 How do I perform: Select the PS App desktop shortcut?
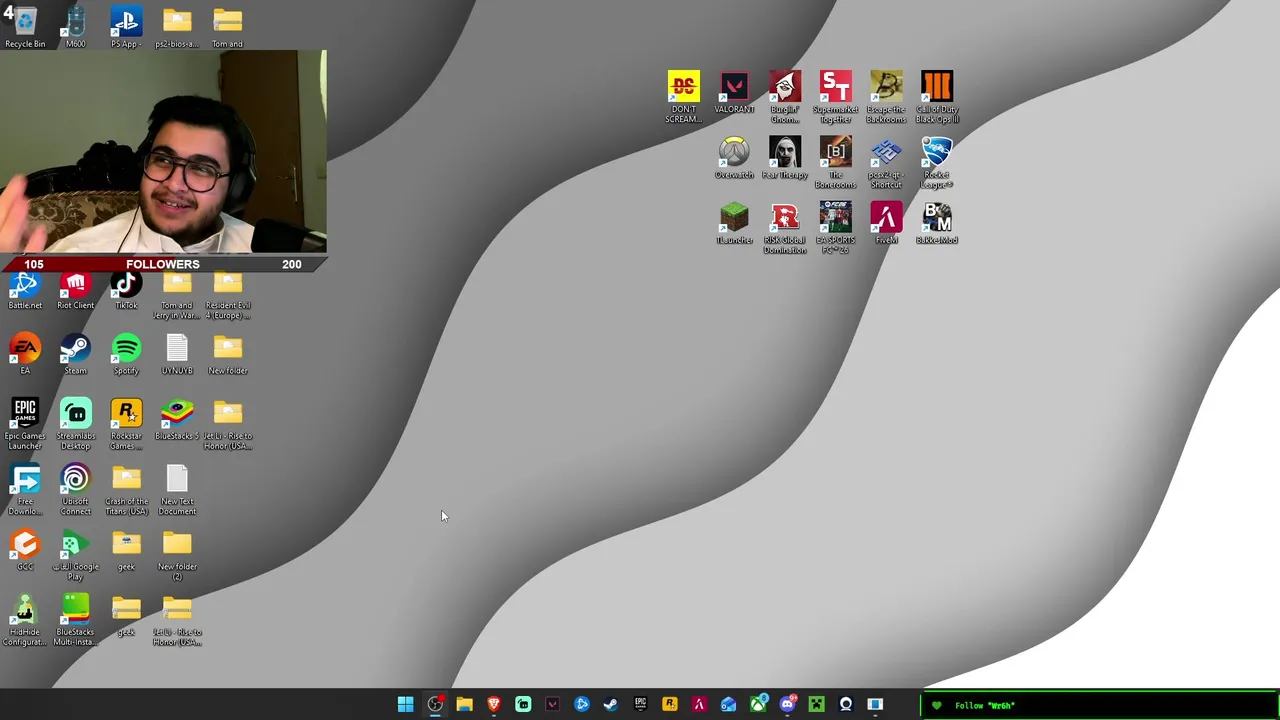(x=126, y=27)
